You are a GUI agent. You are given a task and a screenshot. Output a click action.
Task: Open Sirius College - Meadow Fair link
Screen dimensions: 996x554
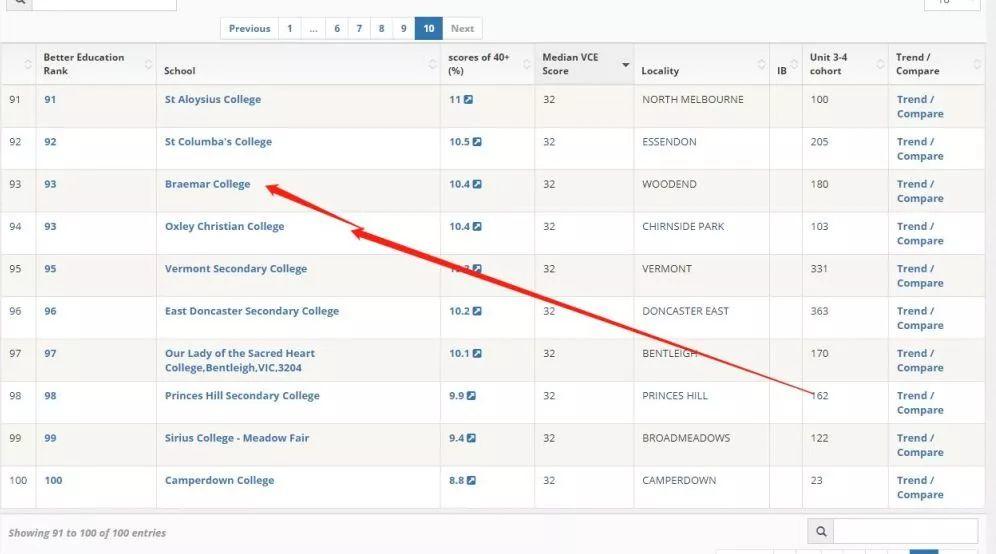pyautogui.click(x=237, y=438)
